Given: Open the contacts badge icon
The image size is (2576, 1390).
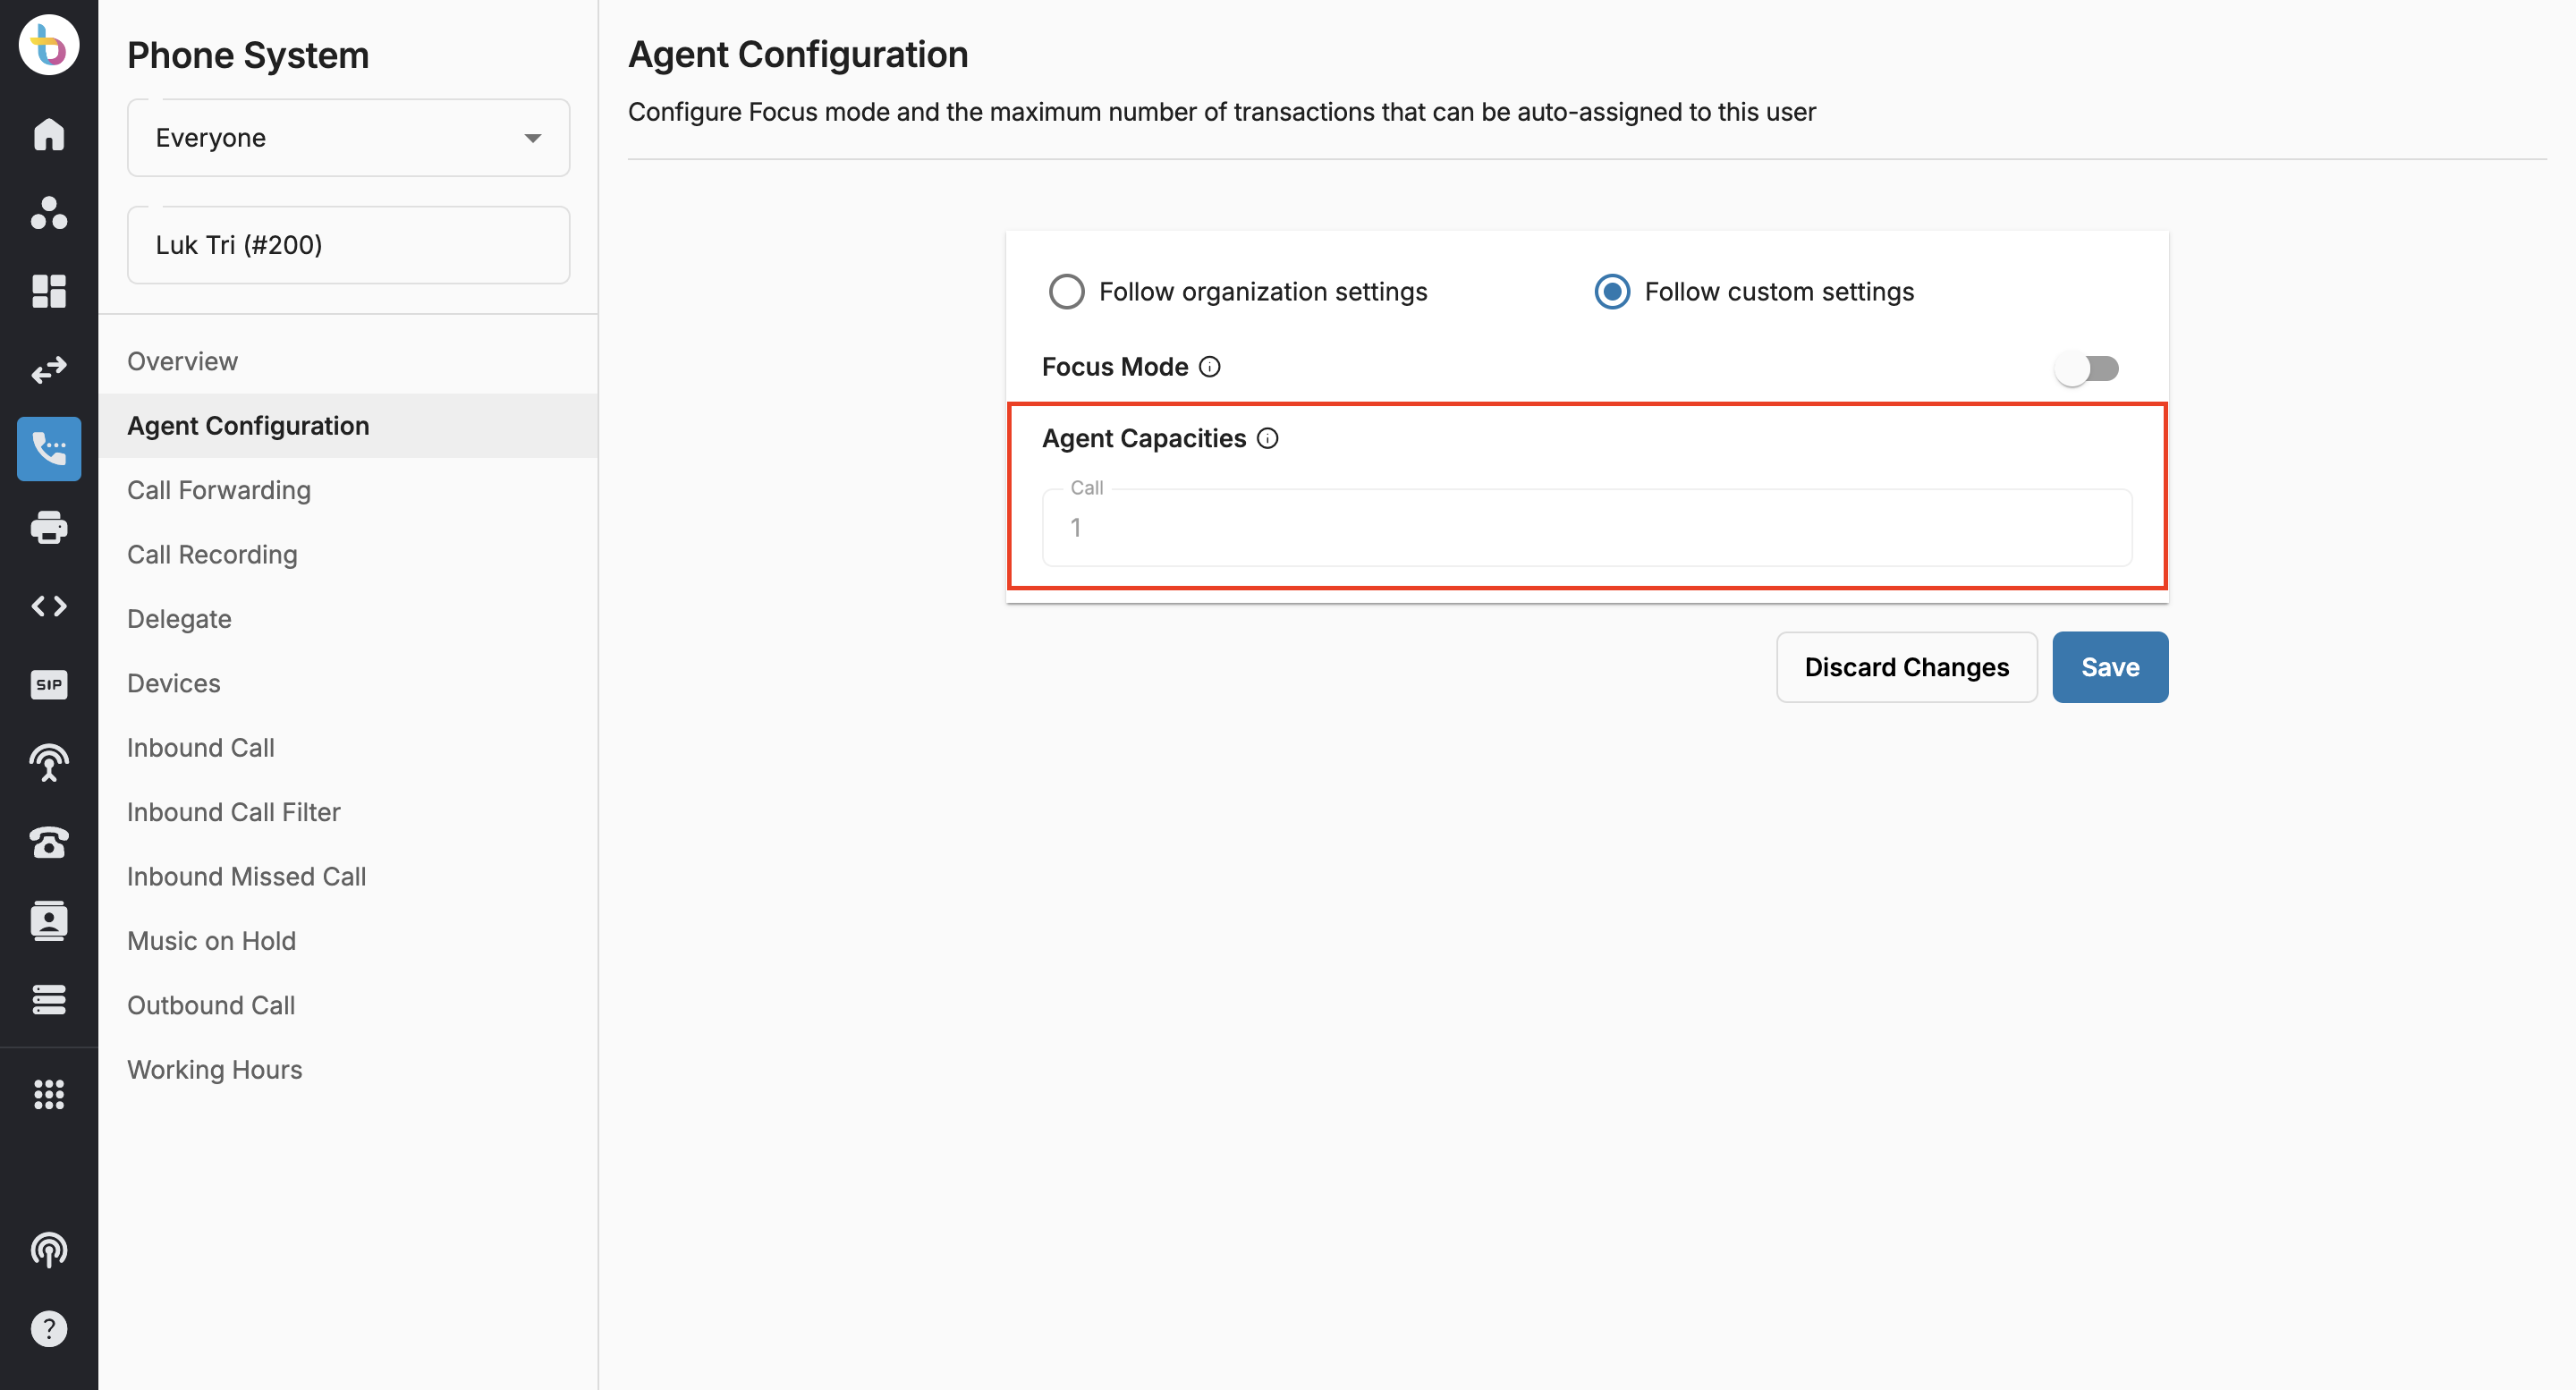Looking at the screenshot, I should 48,920.
